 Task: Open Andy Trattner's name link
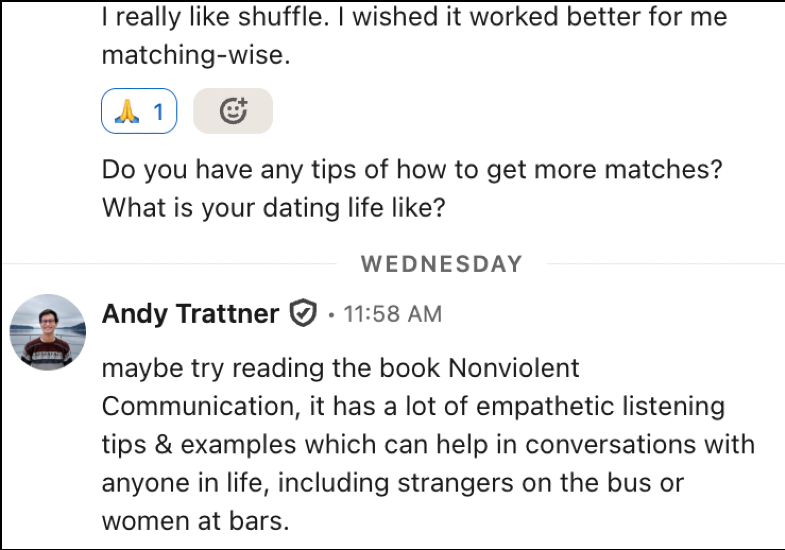(x=190, y=314)
